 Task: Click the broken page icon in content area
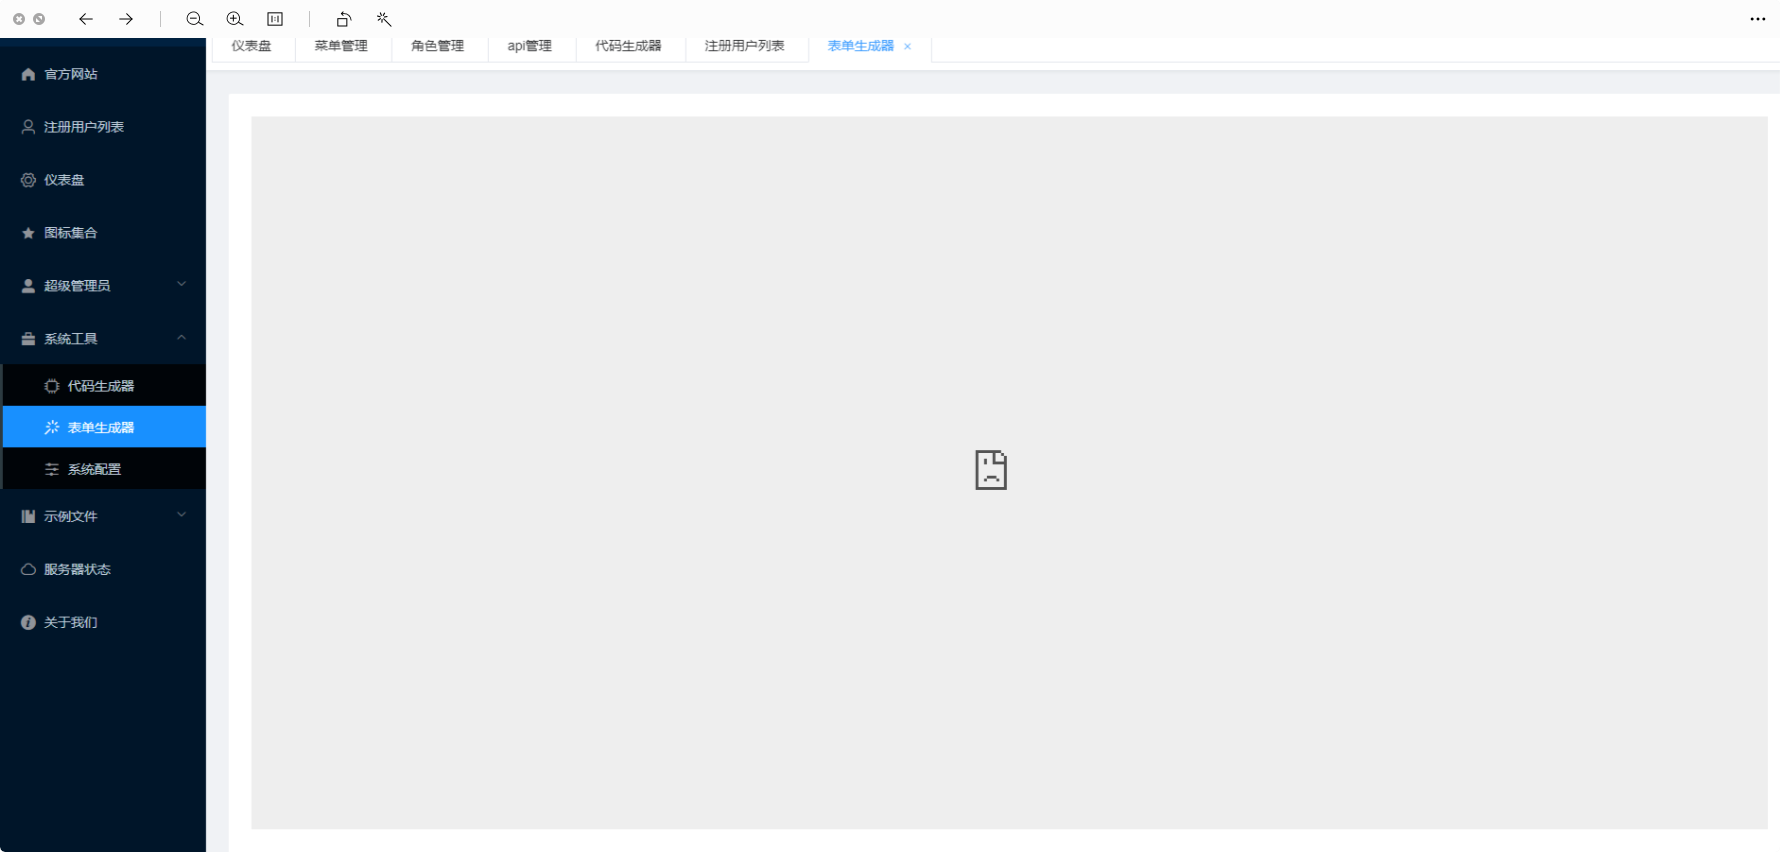[990, 470]
